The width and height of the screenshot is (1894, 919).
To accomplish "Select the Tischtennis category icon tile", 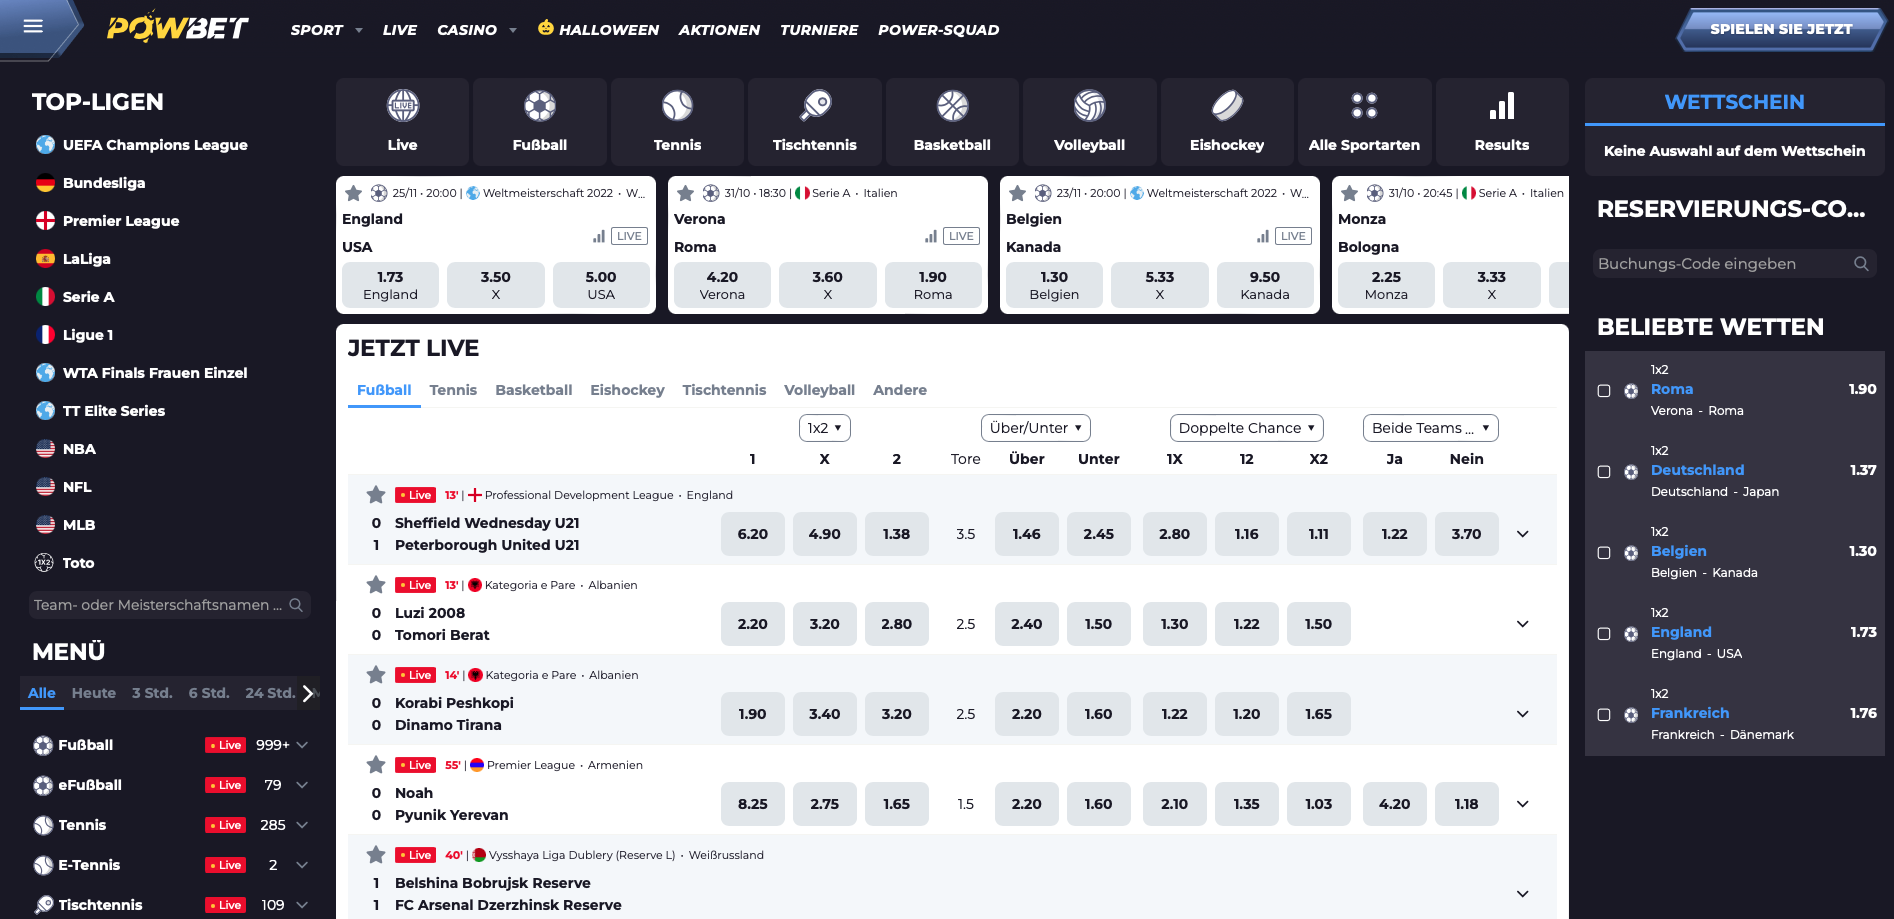I will pos(815,121).
